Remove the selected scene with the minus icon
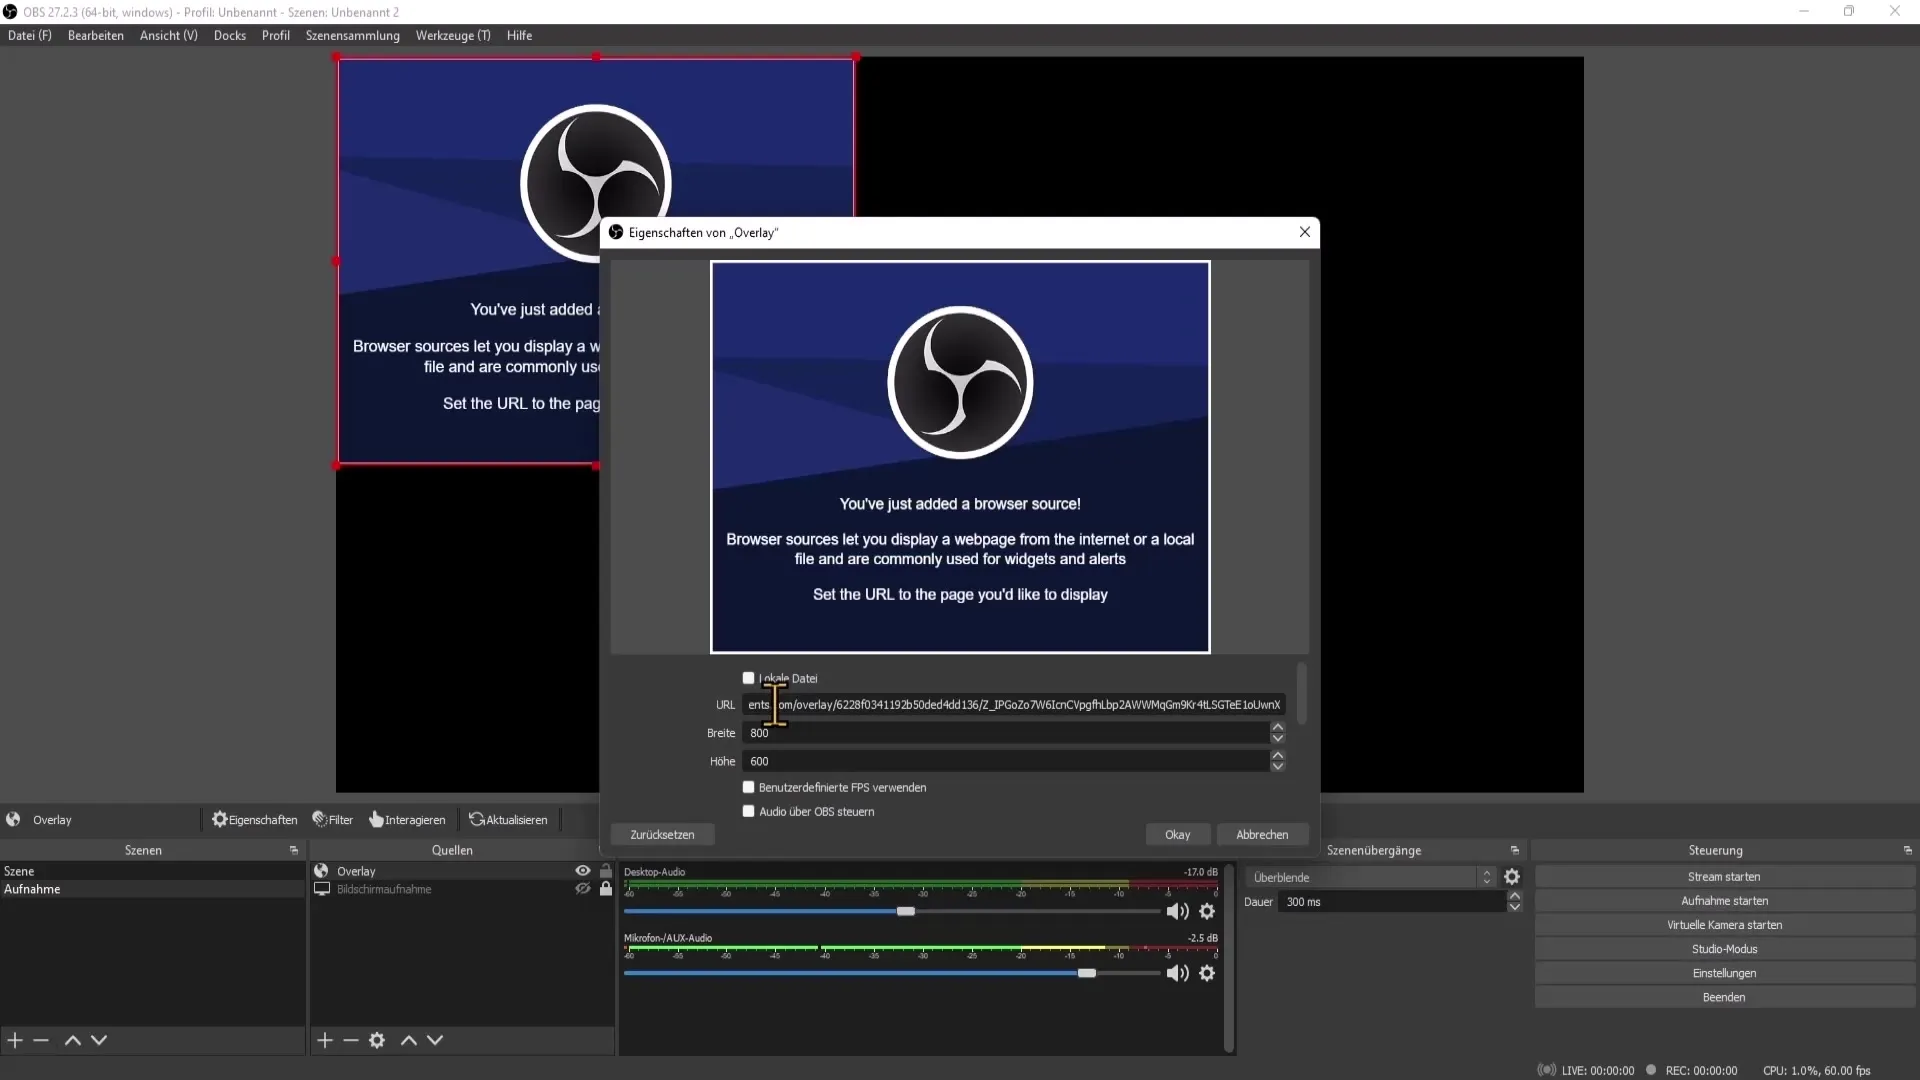Image resolution: width=1920 pixels, height=1080 pixels. [x=41, y=1040]
